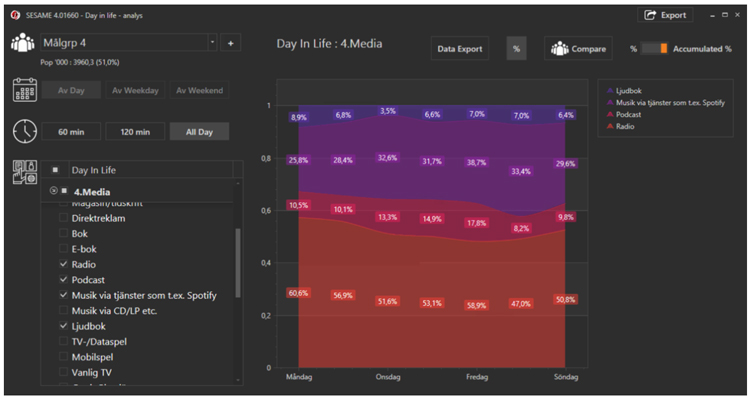Select the 120 min interval
Image resolution: width=750 pixels, height=401 pixels.
pyautogui.click(x=135, y=132)
